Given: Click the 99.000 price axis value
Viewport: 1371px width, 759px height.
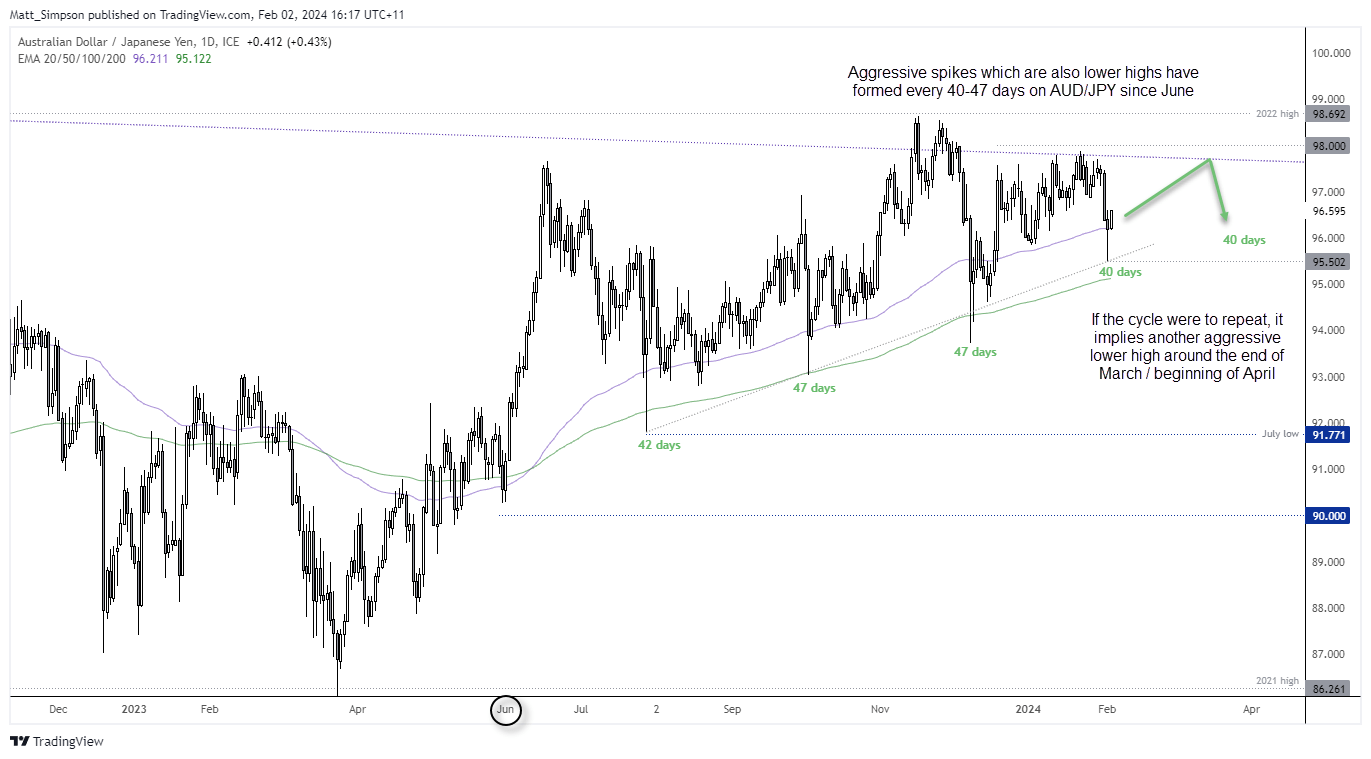Looking at the screenshot, I should (x=1330, y=99).
